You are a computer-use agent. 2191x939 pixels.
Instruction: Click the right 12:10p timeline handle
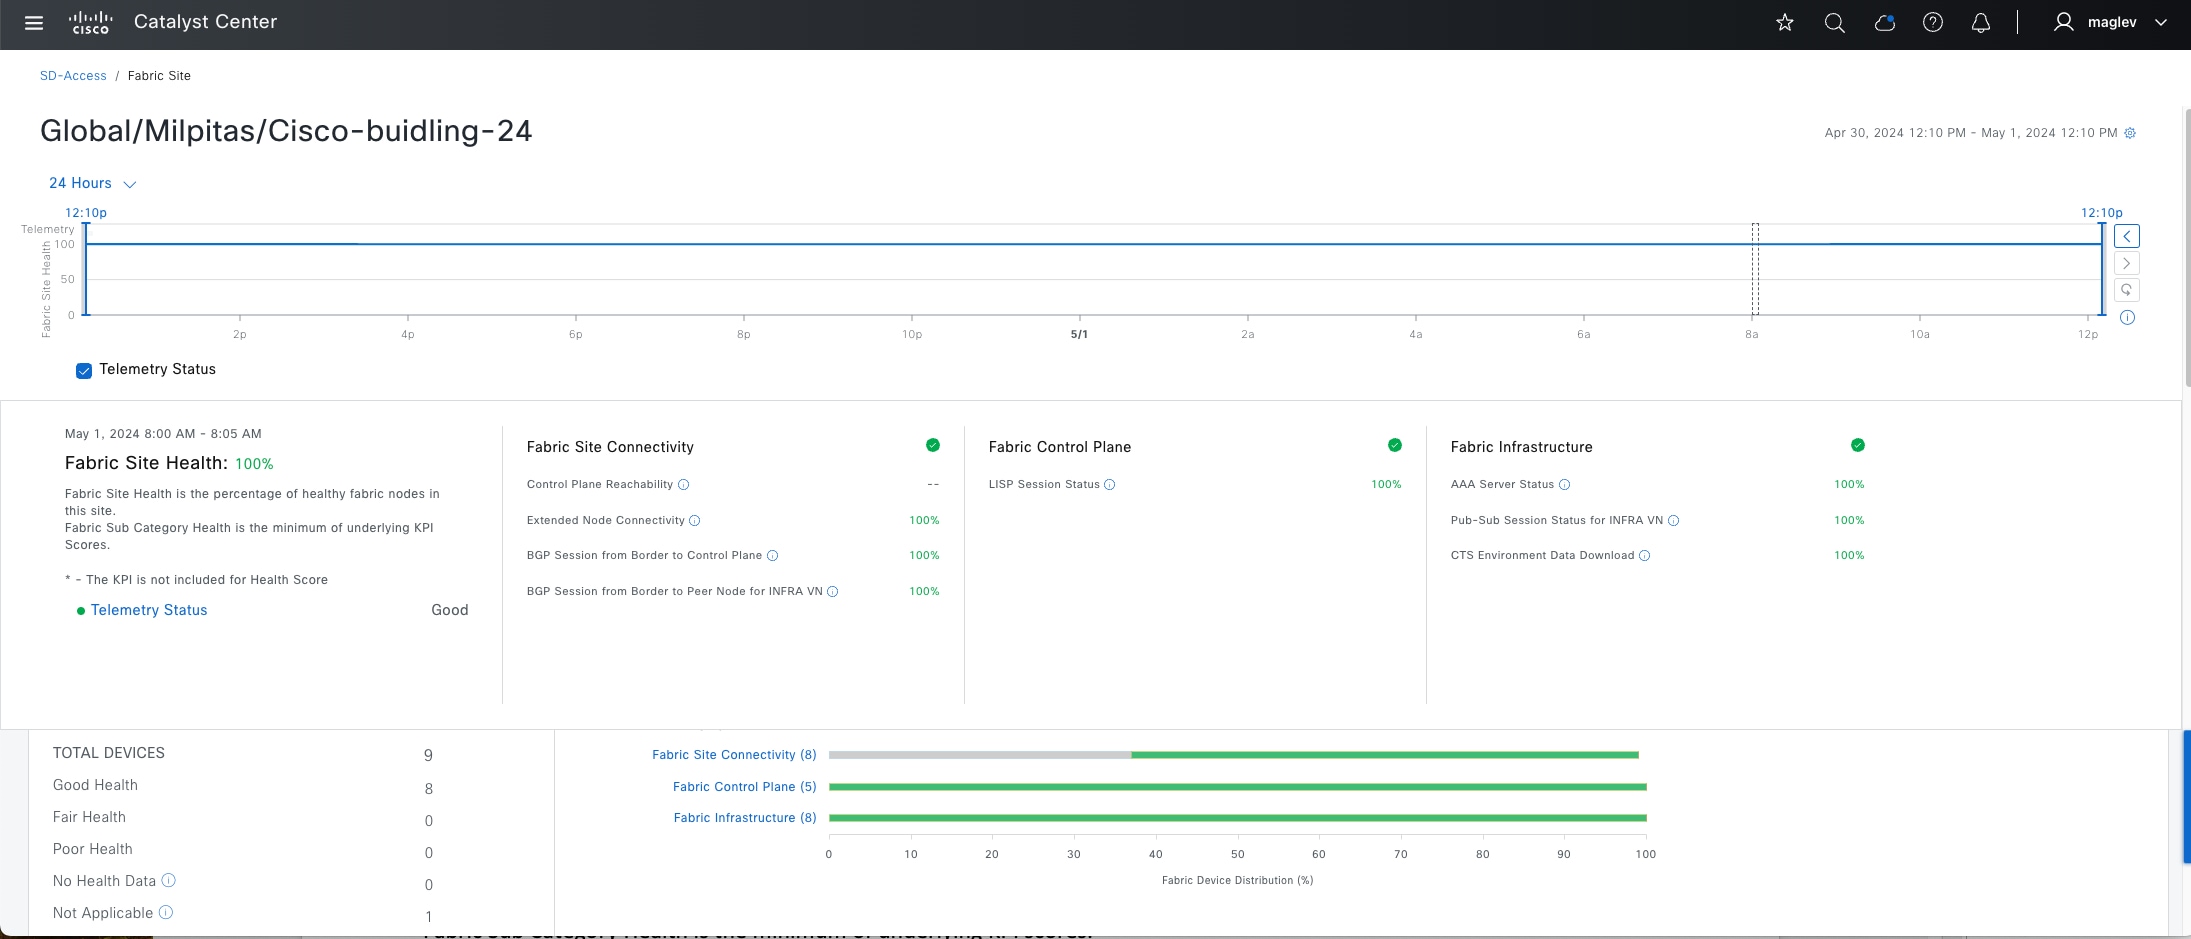click(x=2102, y=269)
